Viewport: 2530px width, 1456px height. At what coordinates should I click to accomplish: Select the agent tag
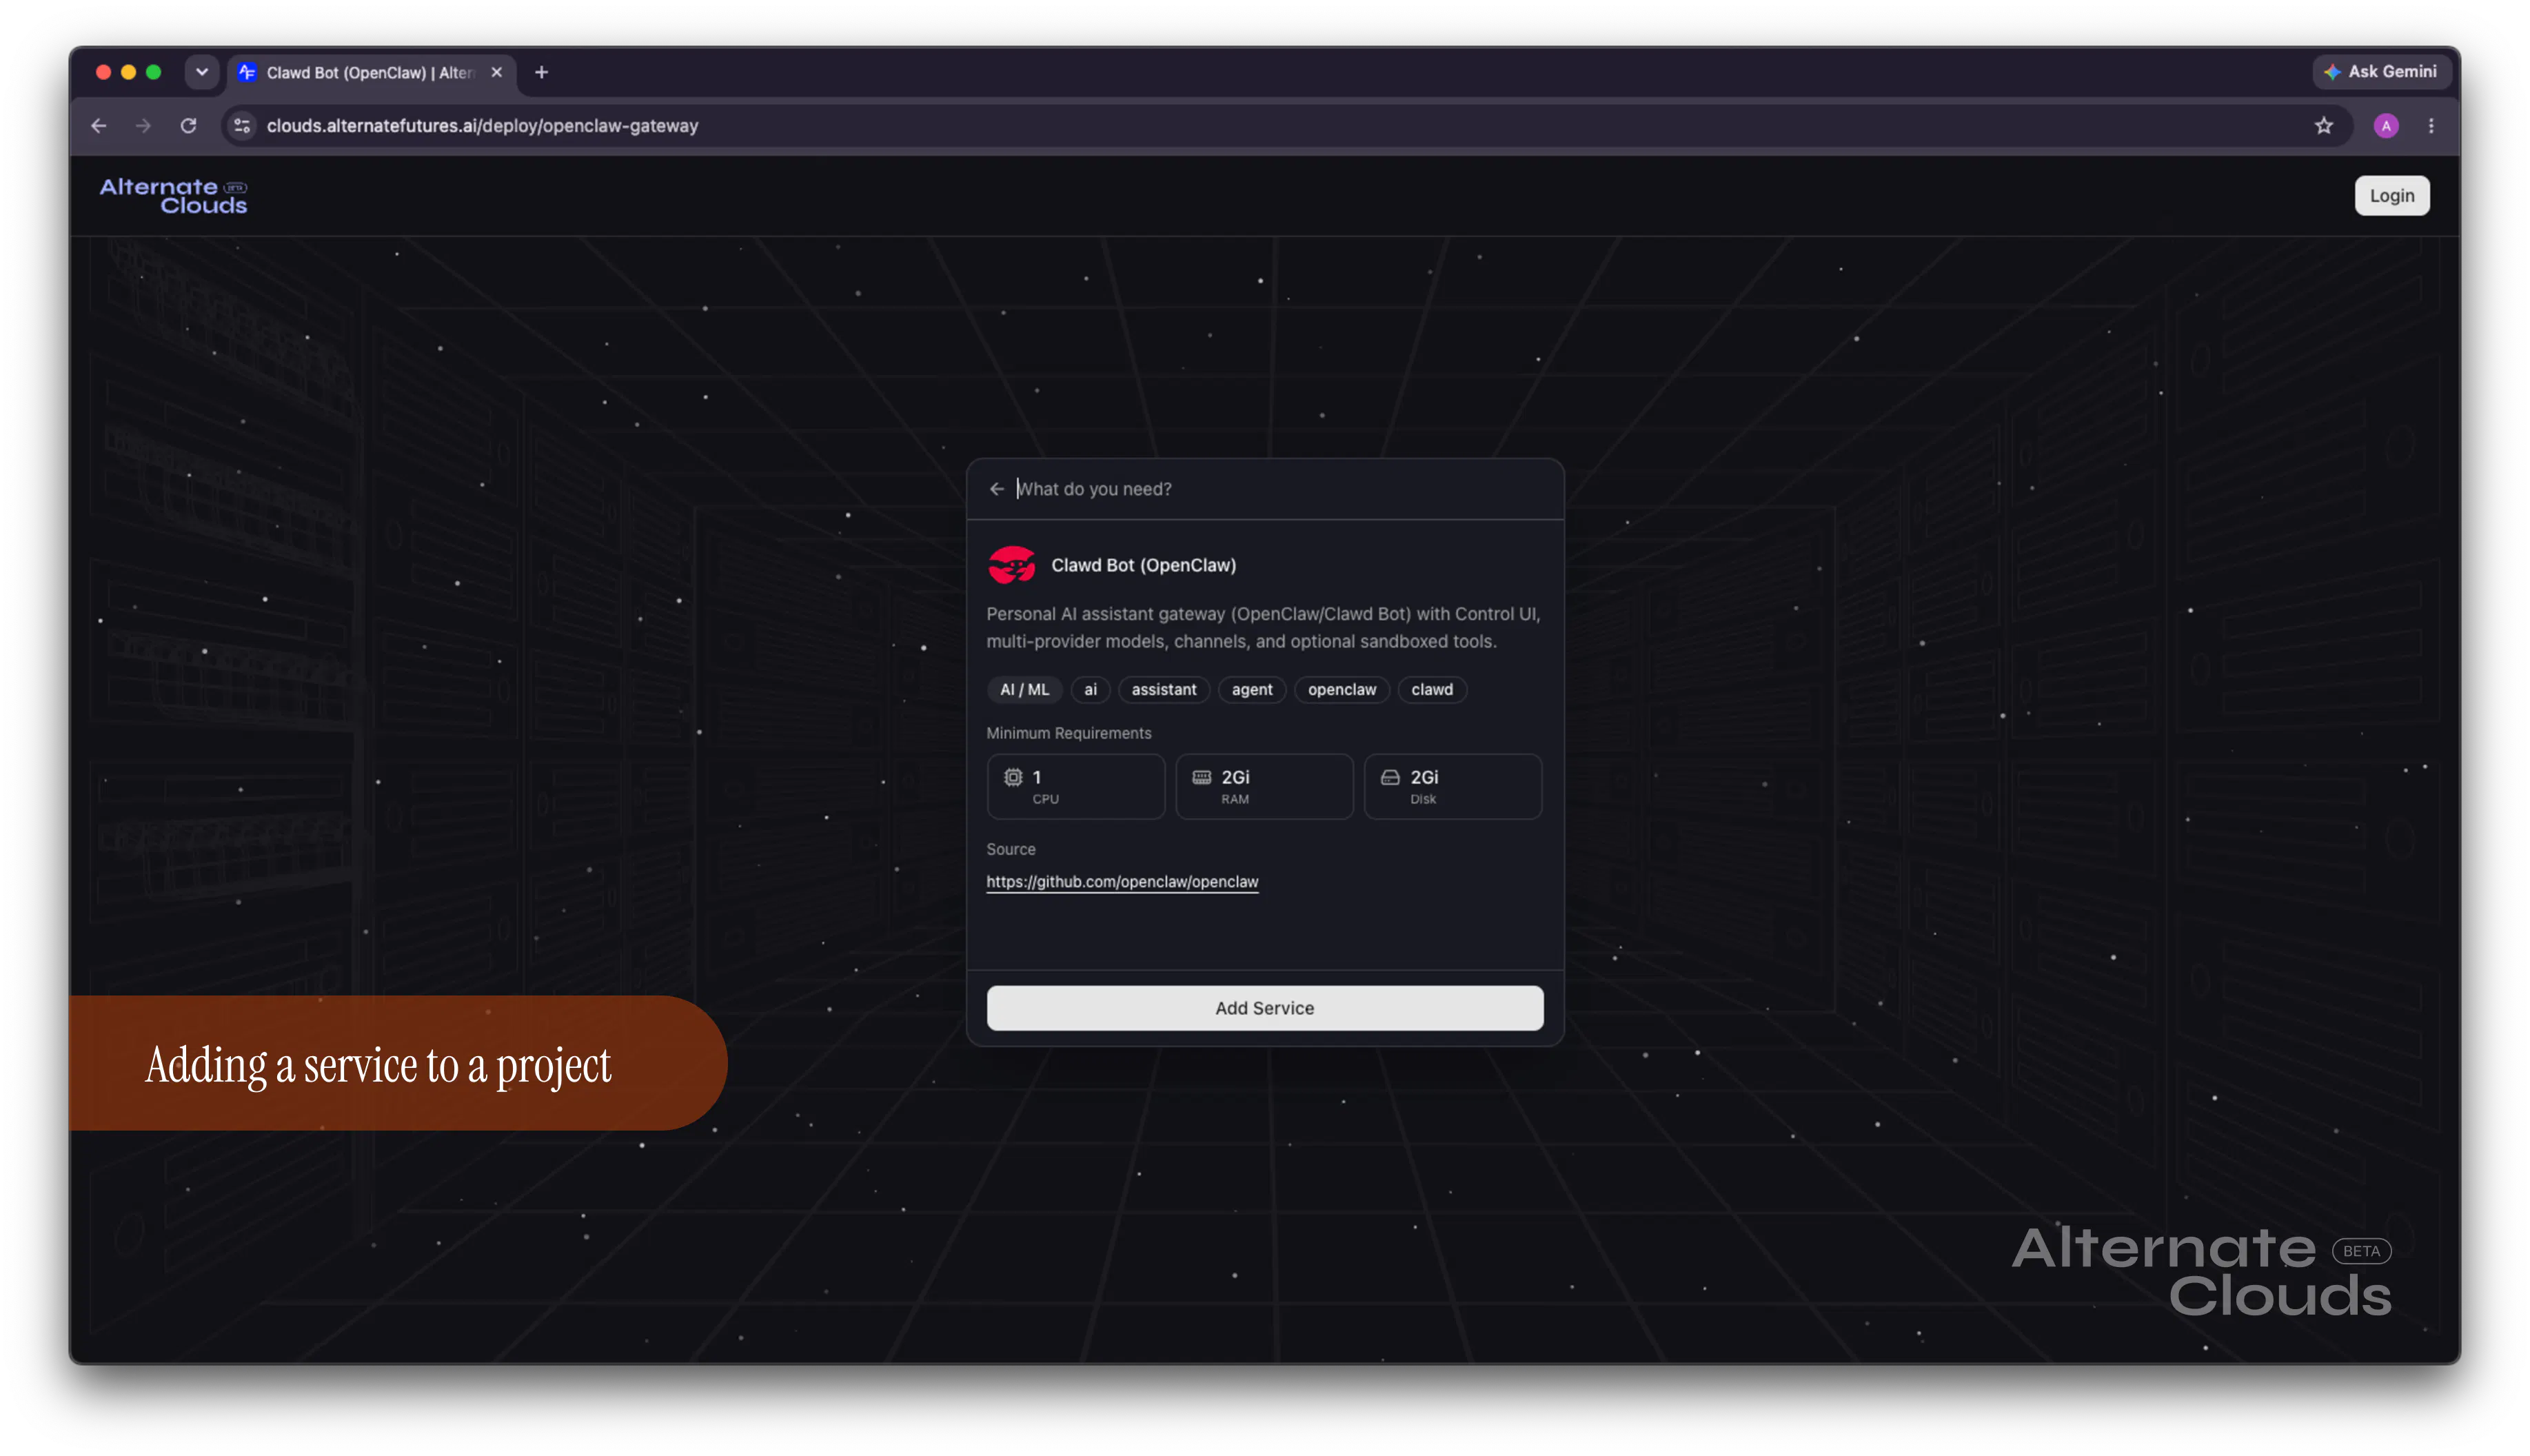(x=1252, y=690)
